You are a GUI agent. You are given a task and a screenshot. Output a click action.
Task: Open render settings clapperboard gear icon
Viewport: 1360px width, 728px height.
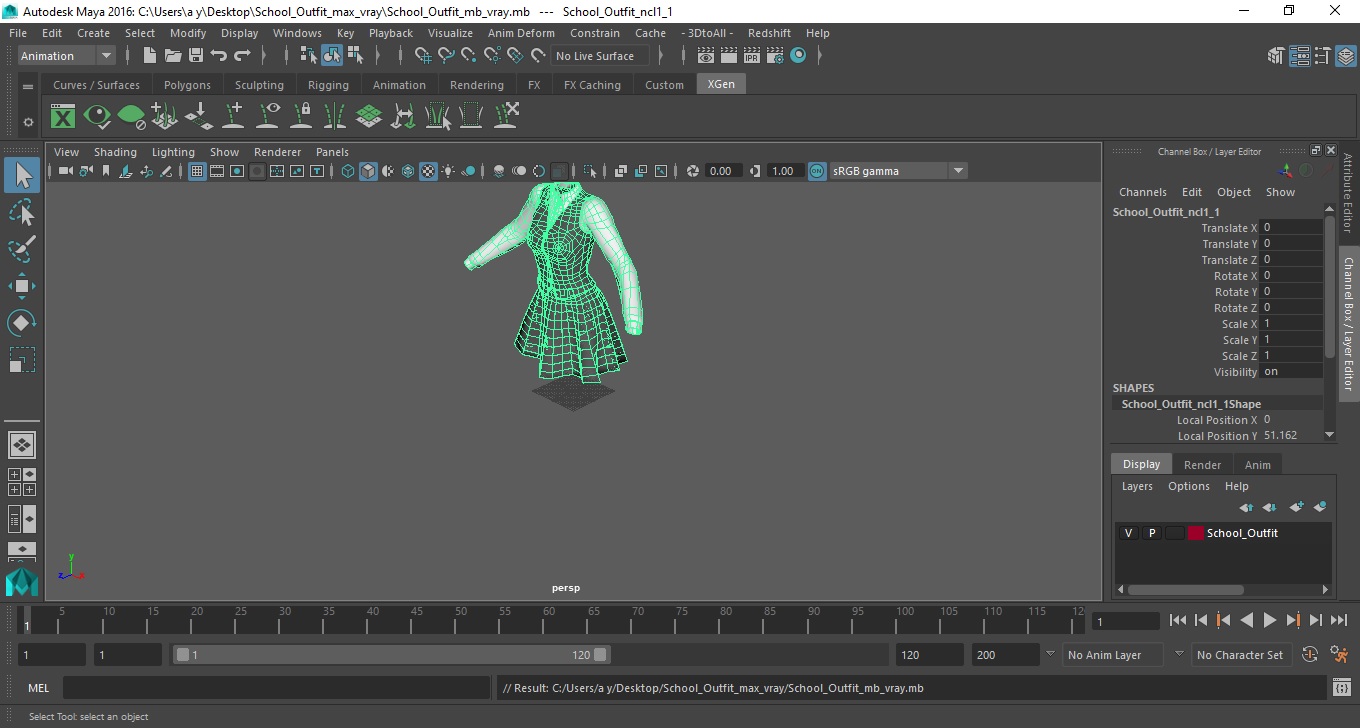tap(775, 56)
